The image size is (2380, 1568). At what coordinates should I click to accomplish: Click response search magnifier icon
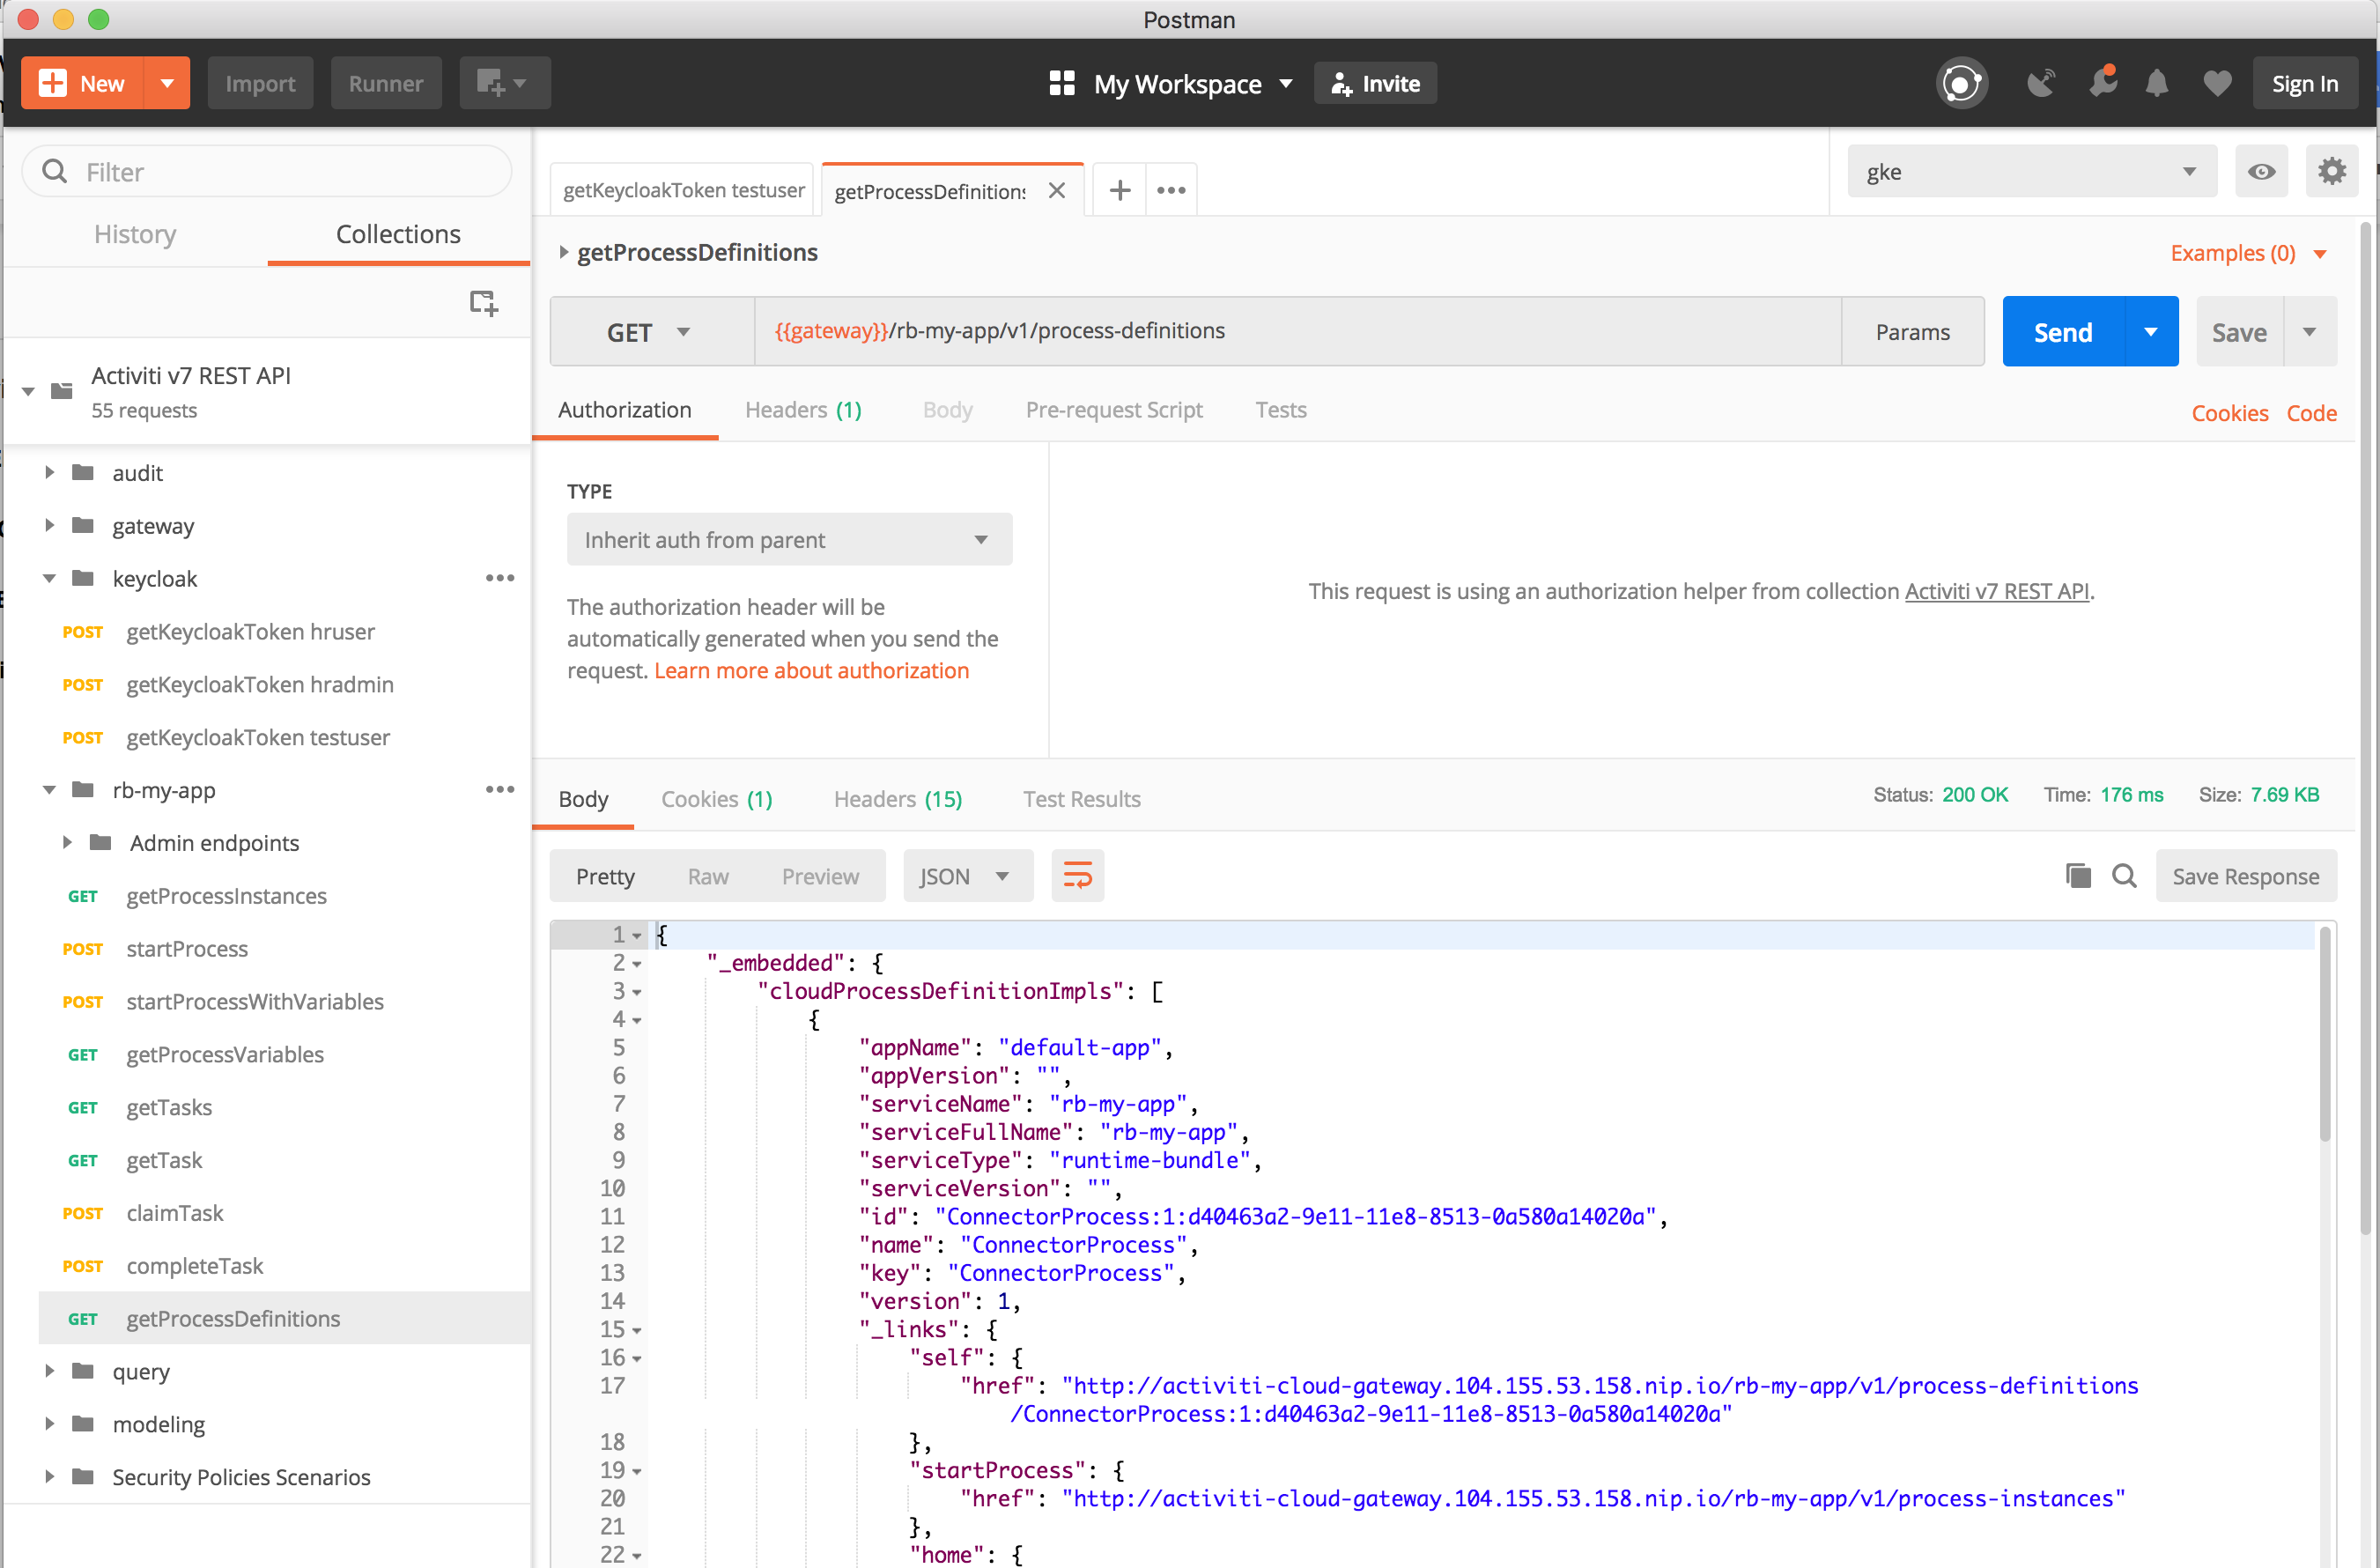[2124, 876]
